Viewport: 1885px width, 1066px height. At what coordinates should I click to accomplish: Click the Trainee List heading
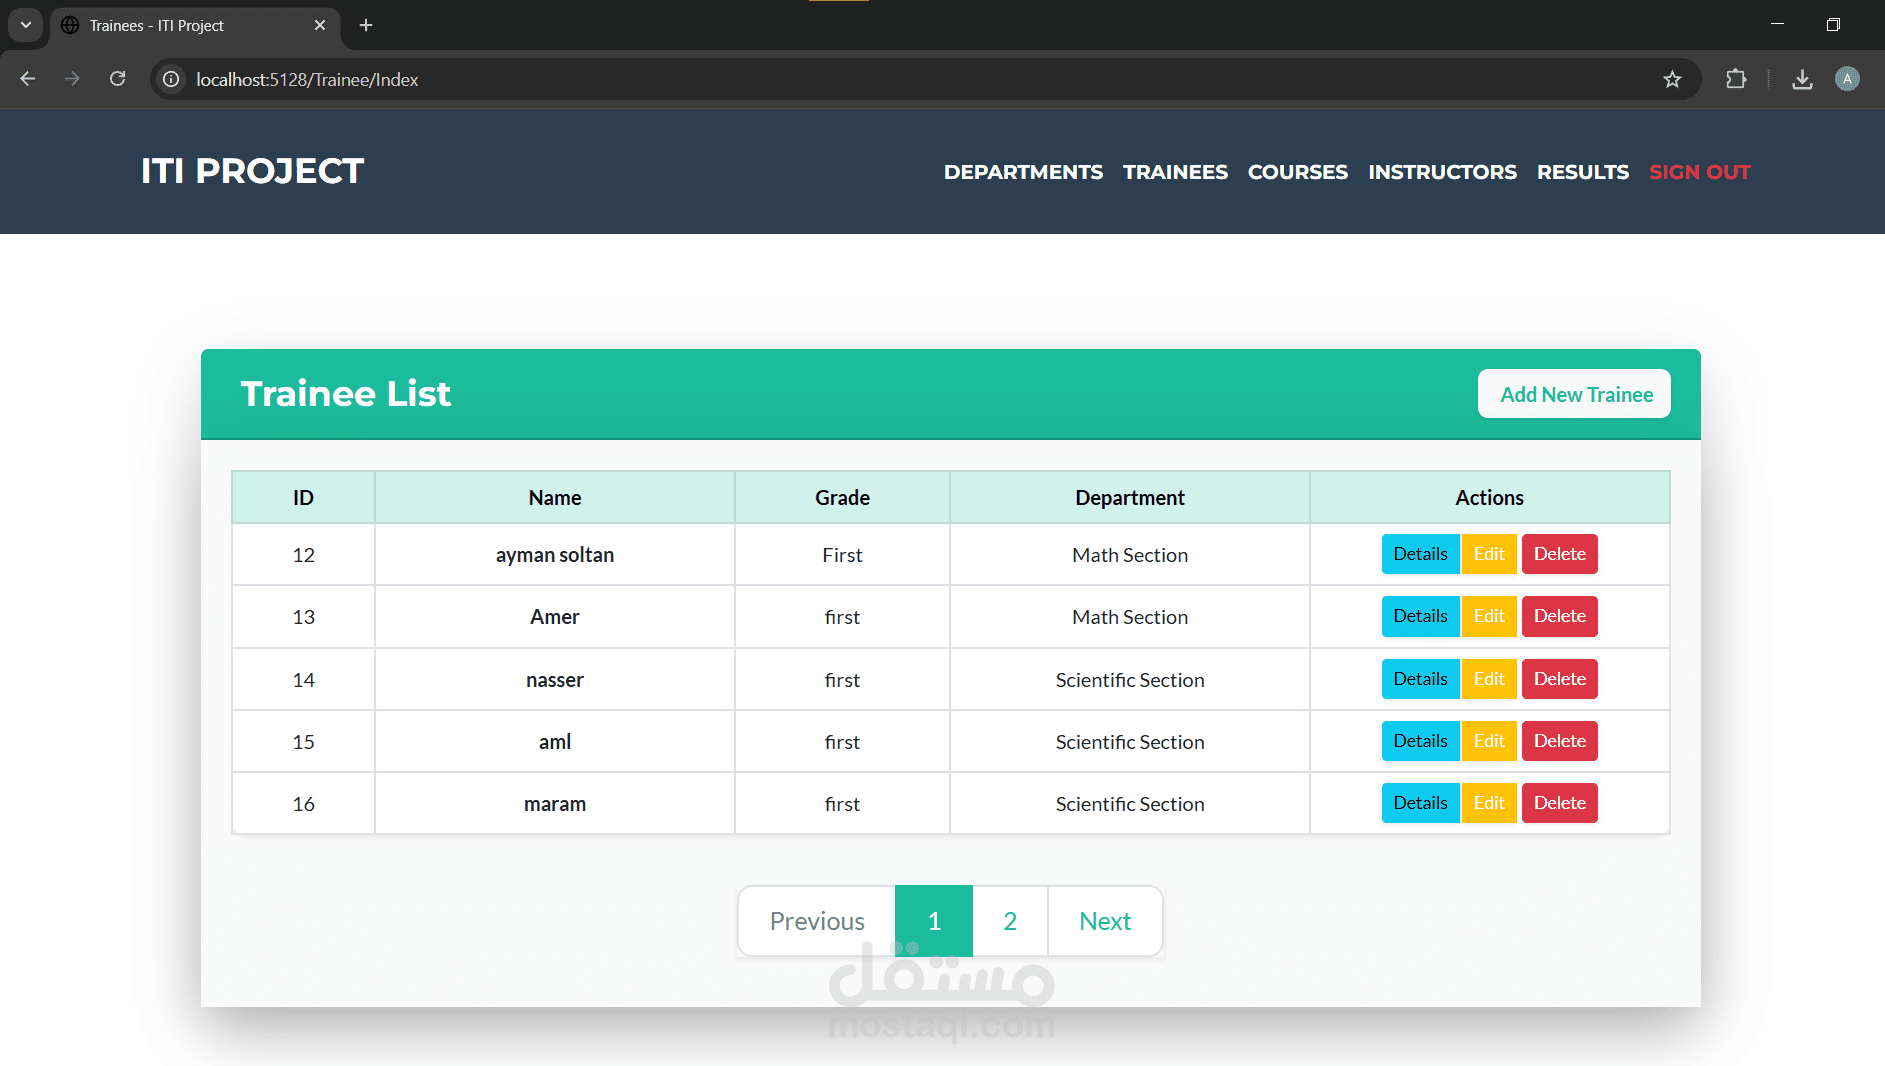[346, 394]
